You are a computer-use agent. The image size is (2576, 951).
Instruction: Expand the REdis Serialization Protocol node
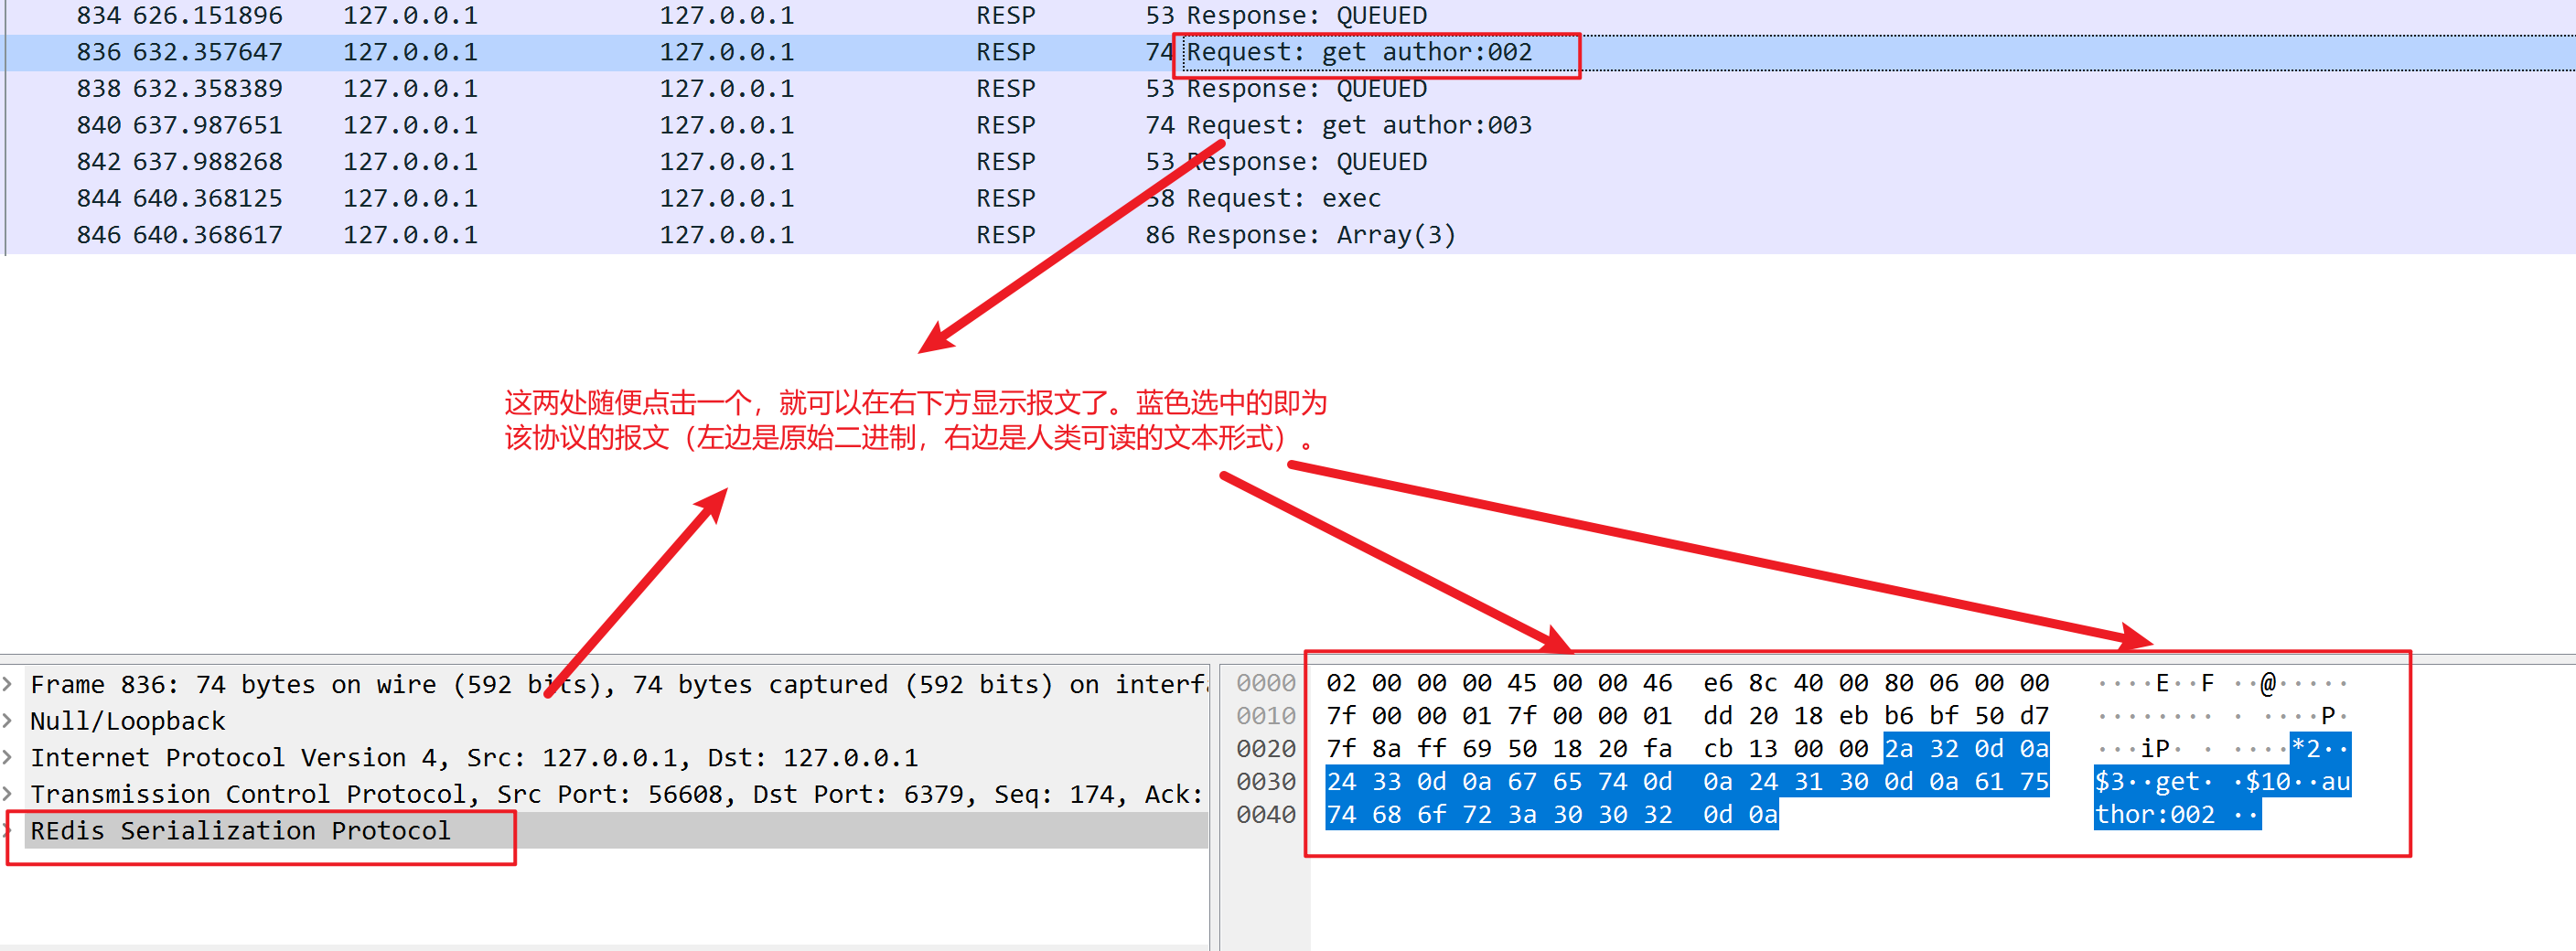(x=9, y=831)
